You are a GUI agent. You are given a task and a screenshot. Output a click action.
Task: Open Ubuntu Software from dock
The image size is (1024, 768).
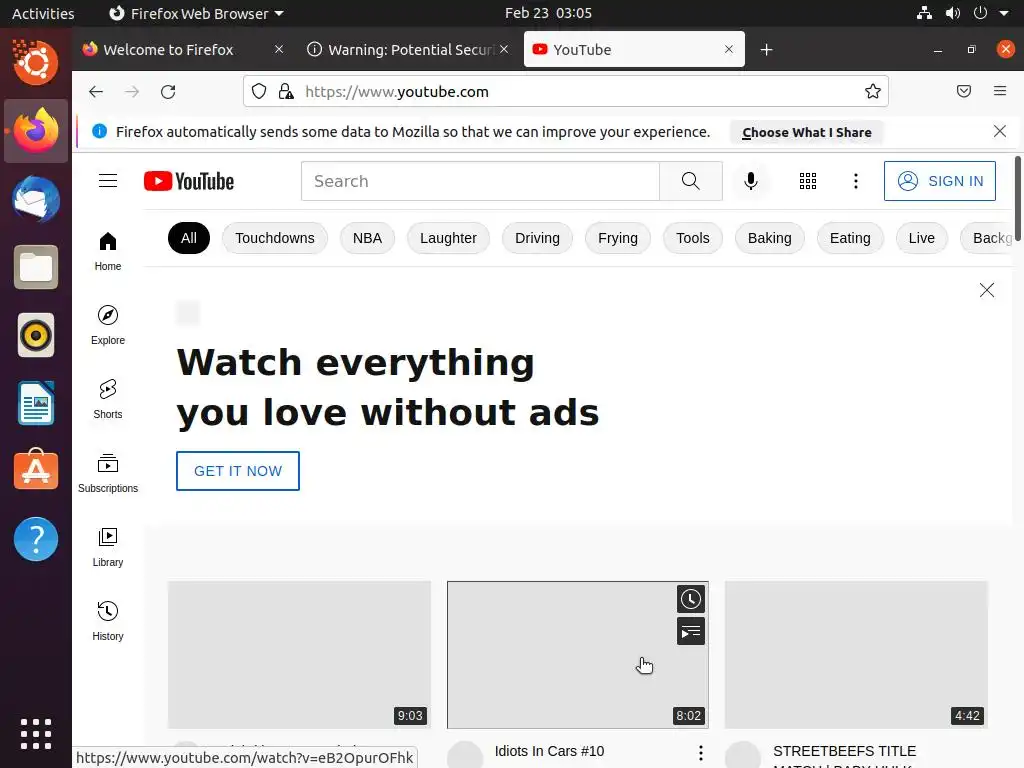pyautogui.click(x=36, y=470)
